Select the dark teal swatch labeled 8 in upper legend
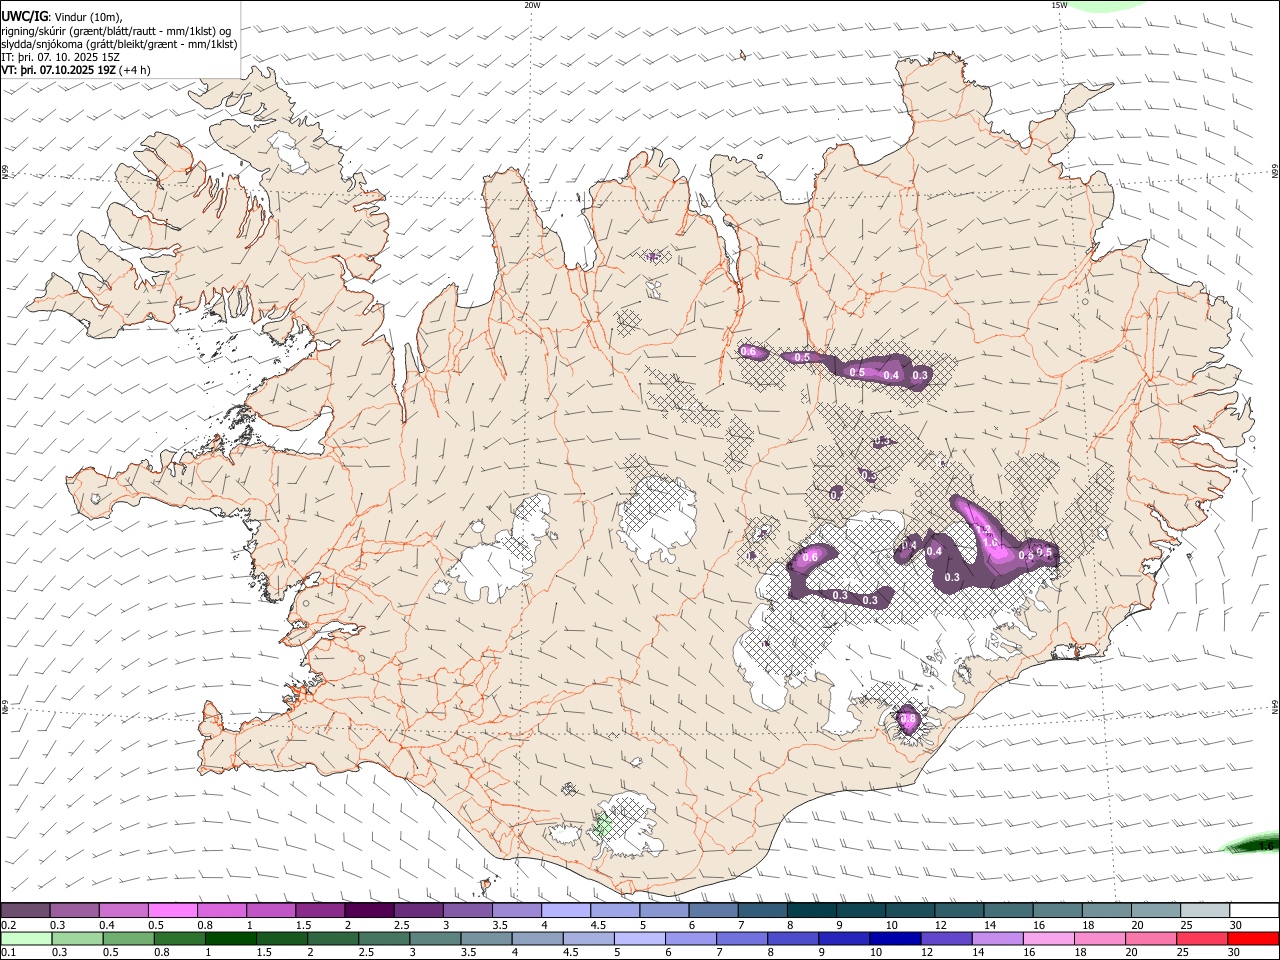This screenshot has height=960, width=1280. [x=811, y=911]
